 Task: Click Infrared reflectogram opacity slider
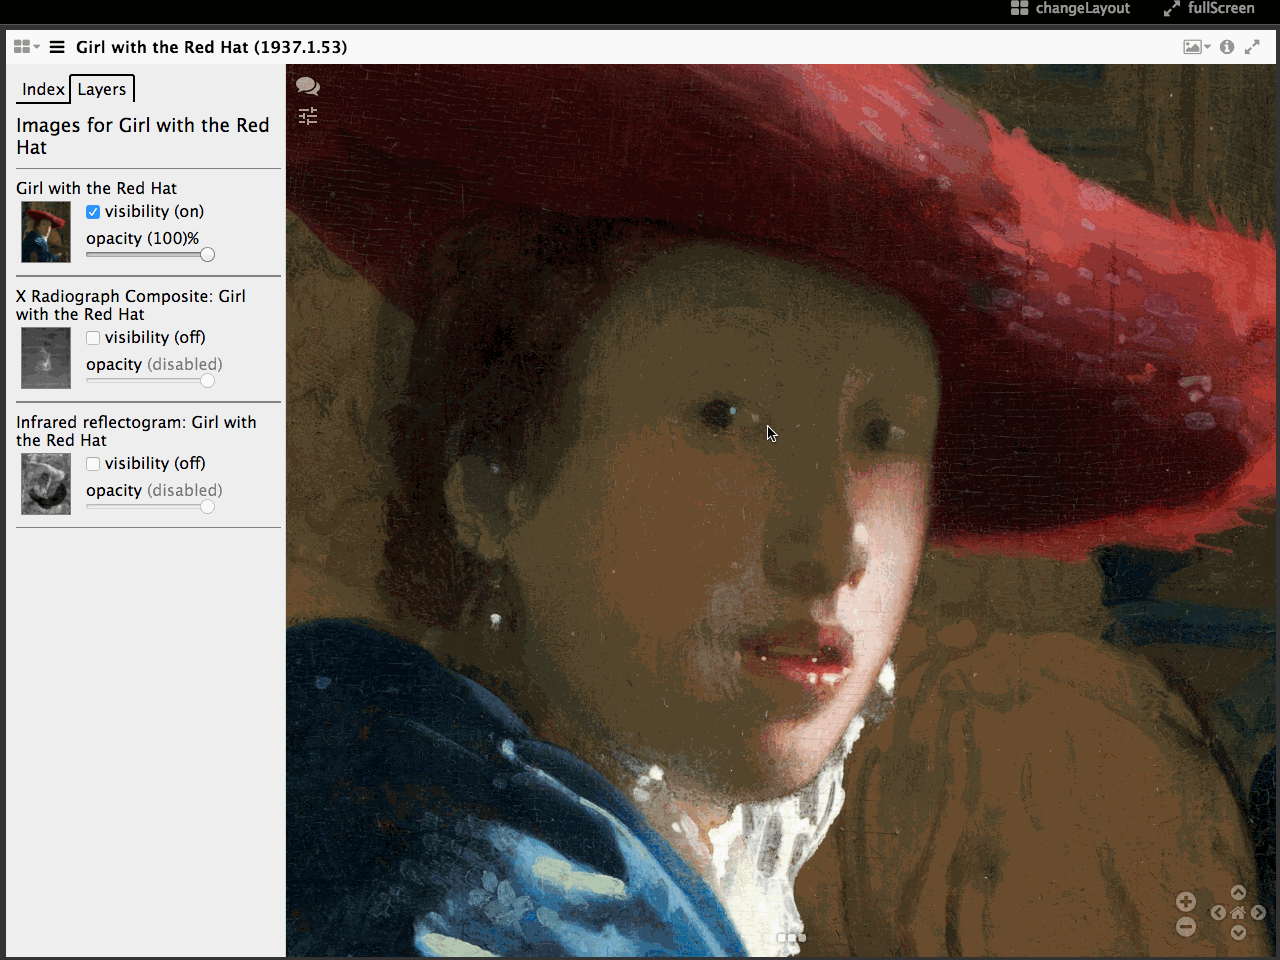click(150, 507)
